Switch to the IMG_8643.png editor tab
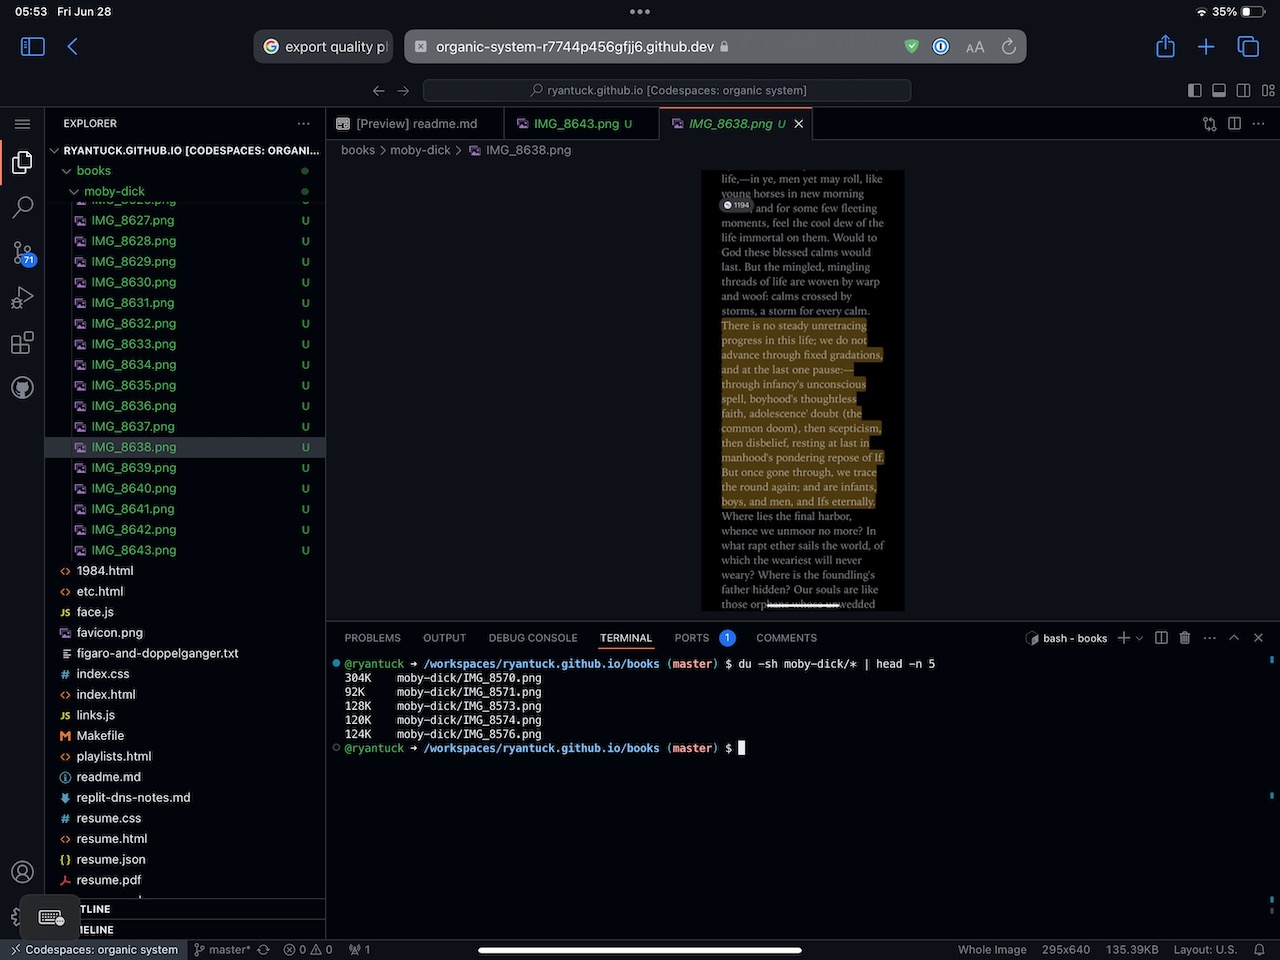This screenshot has height=960, width=1280. [575, 124]
